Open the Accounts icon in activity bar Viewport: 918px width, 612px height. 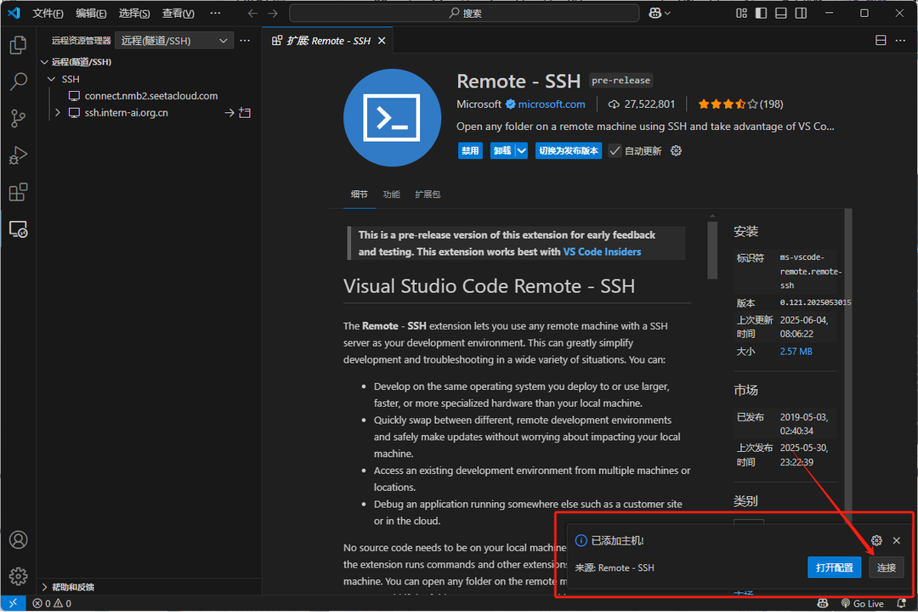18,539
